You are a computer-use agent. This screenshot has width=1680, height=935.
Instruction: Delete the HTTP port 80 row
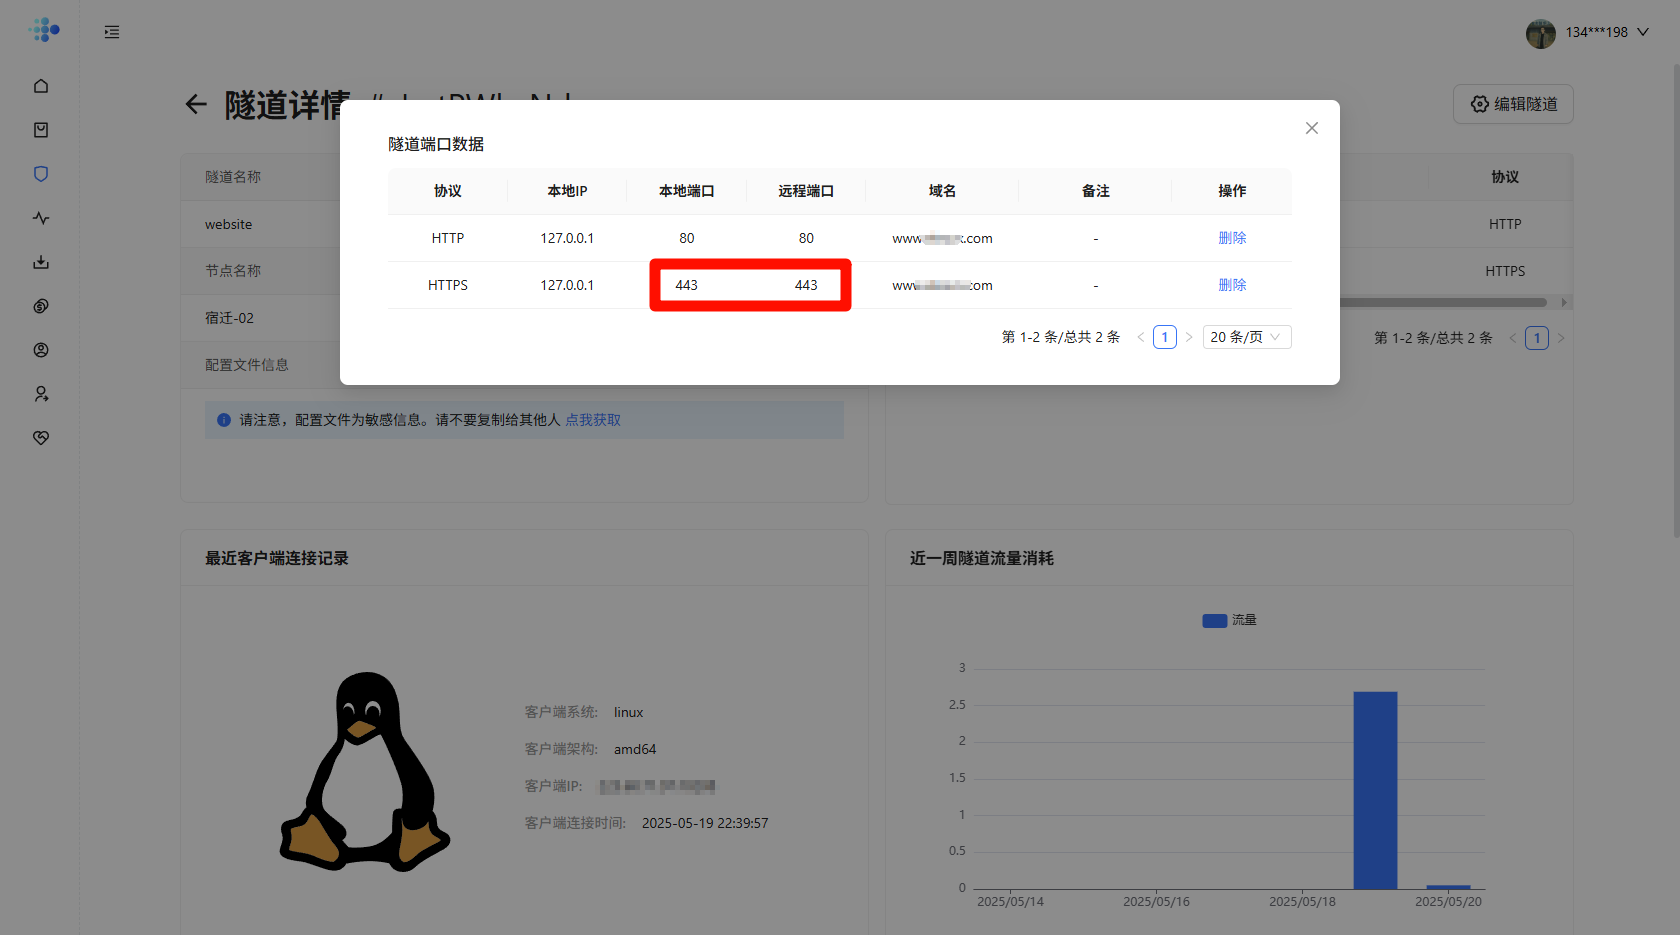coord(1232,238)
